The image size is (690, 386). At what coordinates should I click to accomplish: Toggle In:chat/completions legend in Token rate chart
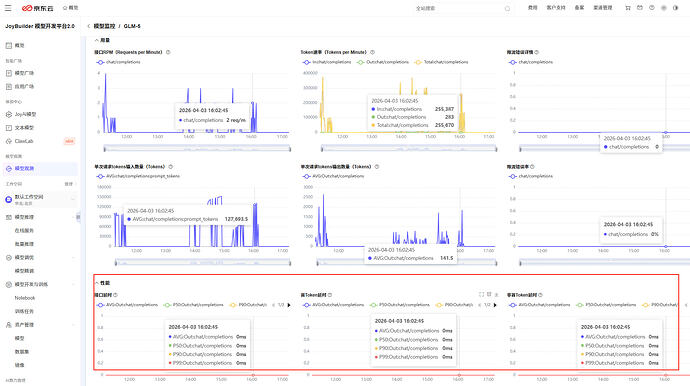pyautogui.click(x=327, y=62)
